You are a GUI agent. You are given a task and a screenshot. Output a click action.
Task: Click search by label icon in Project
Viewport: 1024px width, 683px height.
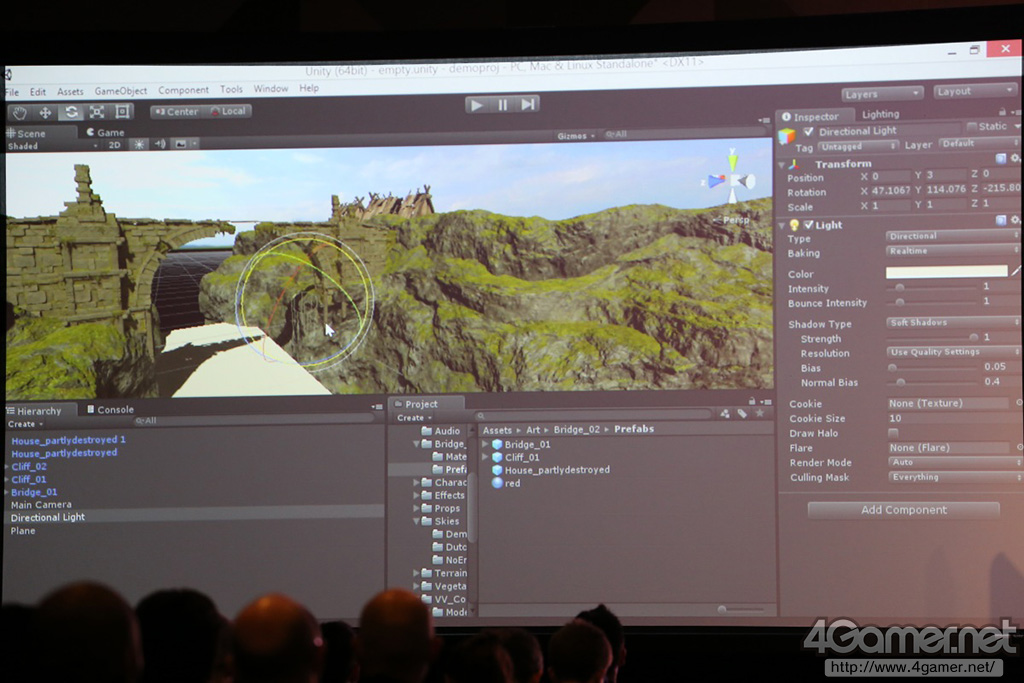click(743, 413)
